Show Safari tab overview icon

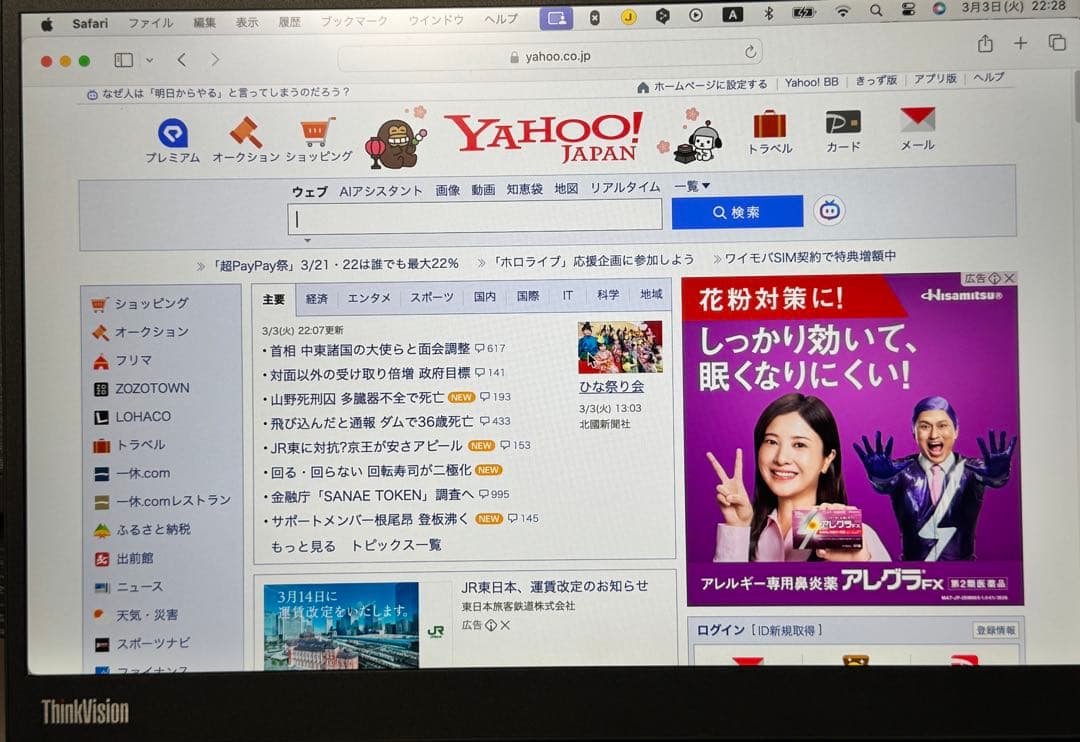[x=1057, y=43]
